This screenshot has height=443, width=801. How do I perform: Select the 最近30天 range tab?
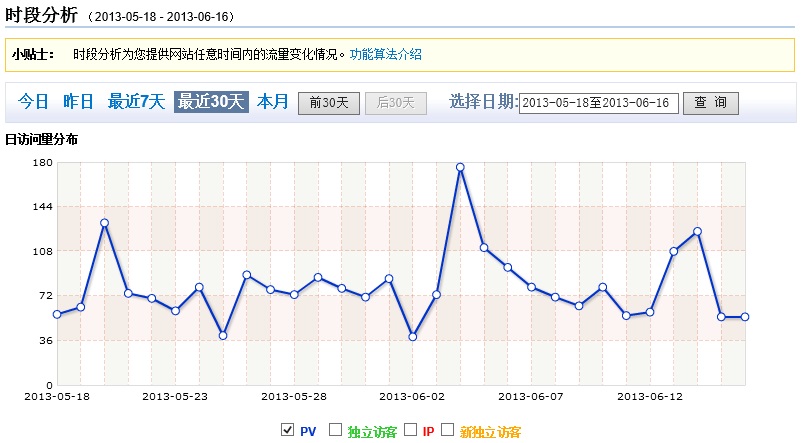pos(211,102)
